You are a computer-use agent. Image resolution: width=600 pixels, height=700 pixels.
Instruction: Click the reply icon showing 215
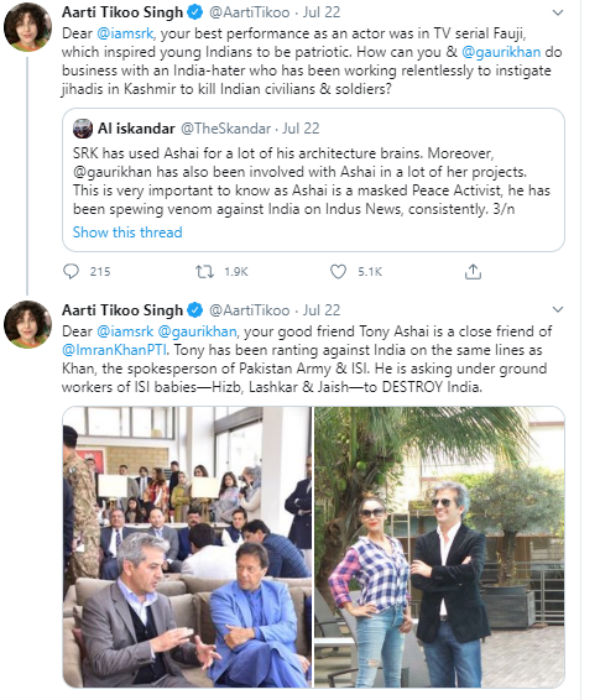tap(71, 271)
